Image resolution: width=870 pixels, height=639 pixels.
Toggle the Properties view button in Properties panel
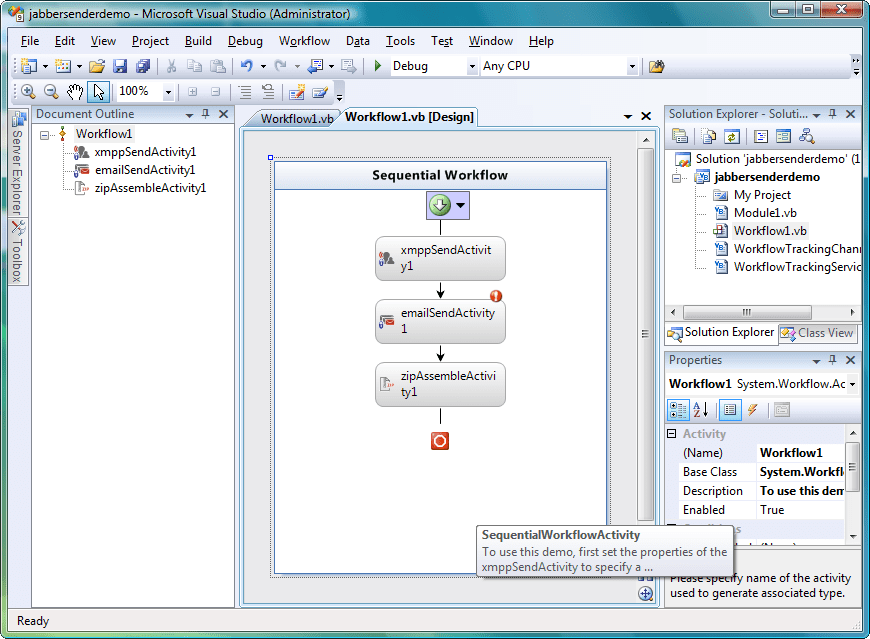(730, 410)
